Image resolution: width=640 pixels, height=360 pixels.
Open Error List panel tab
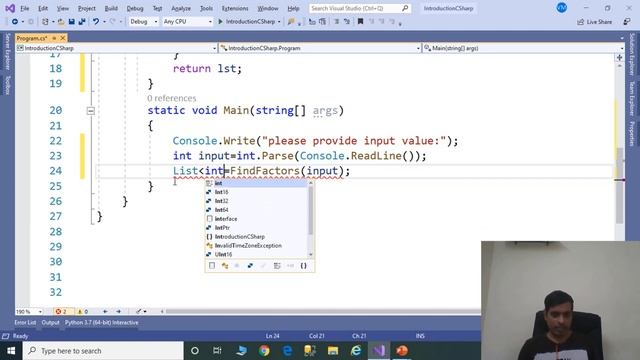click(x=25, y=322)
